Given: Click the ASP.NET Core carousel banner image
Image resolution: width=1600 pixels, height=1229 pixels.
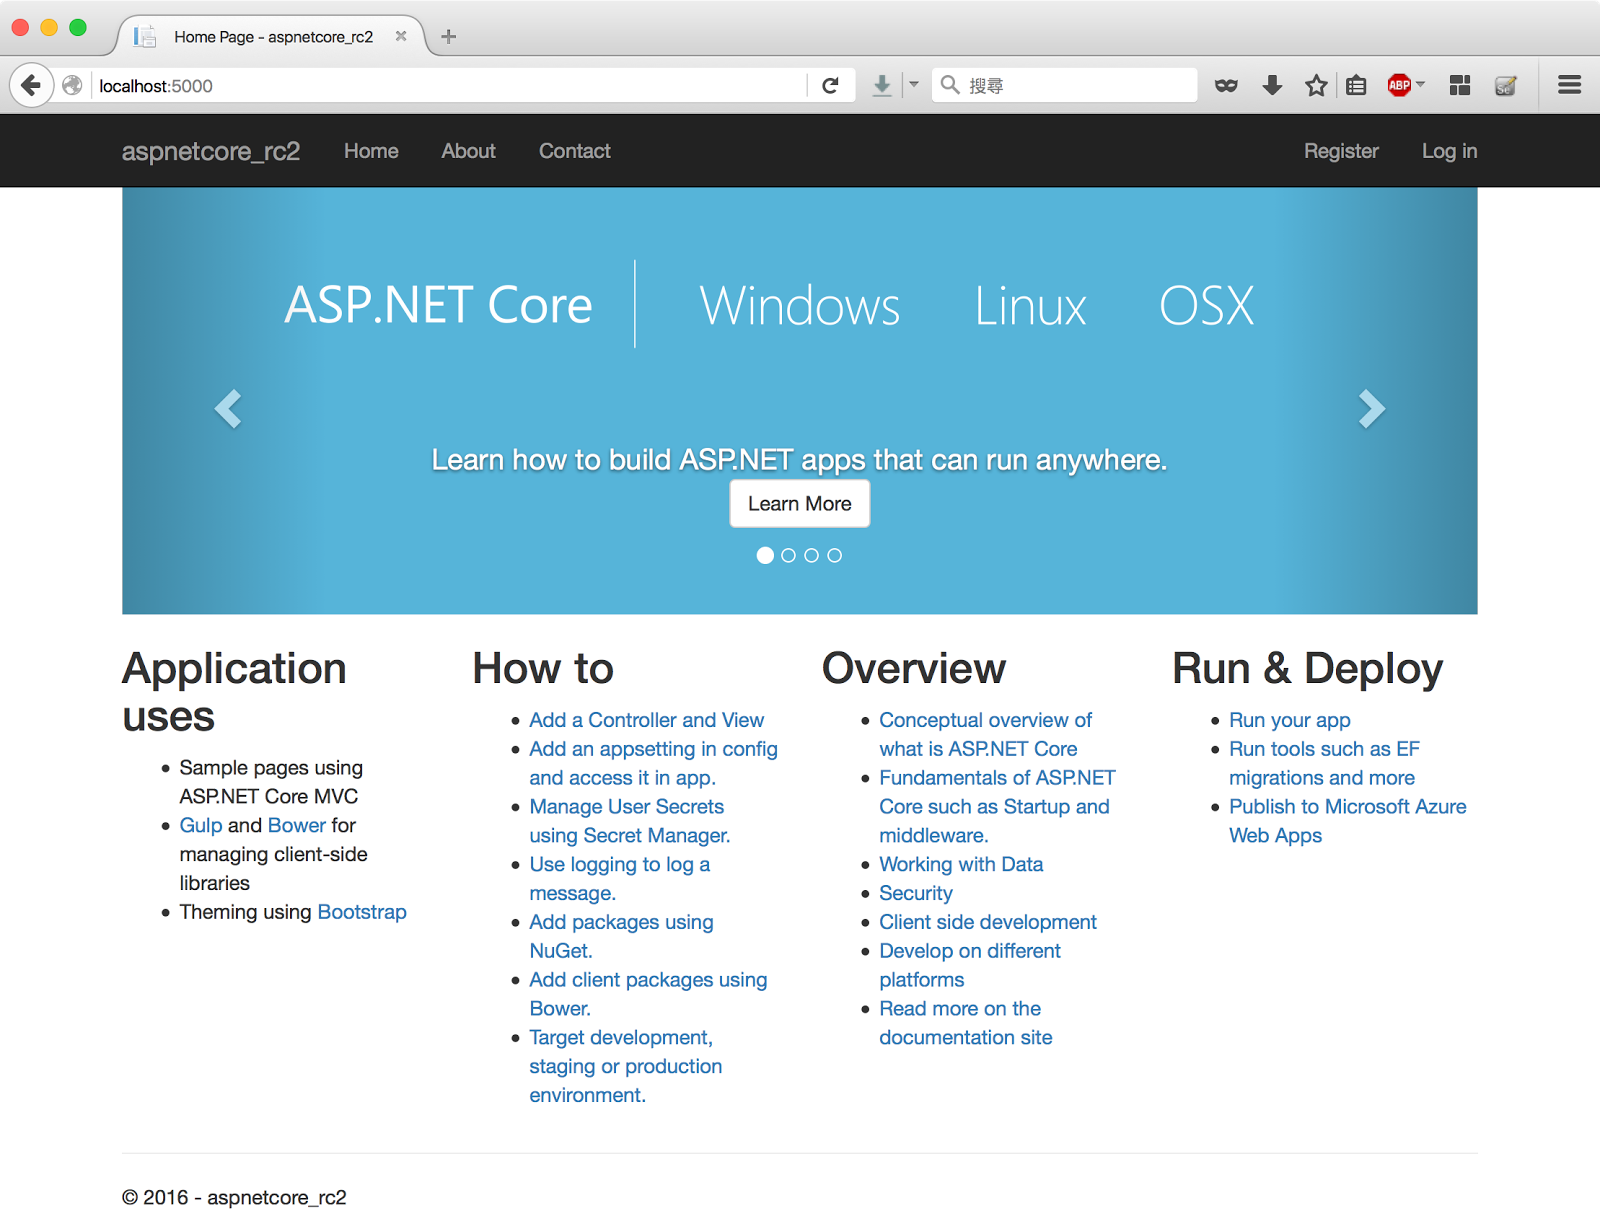Looking at the screenshot, I should (800, 401).
